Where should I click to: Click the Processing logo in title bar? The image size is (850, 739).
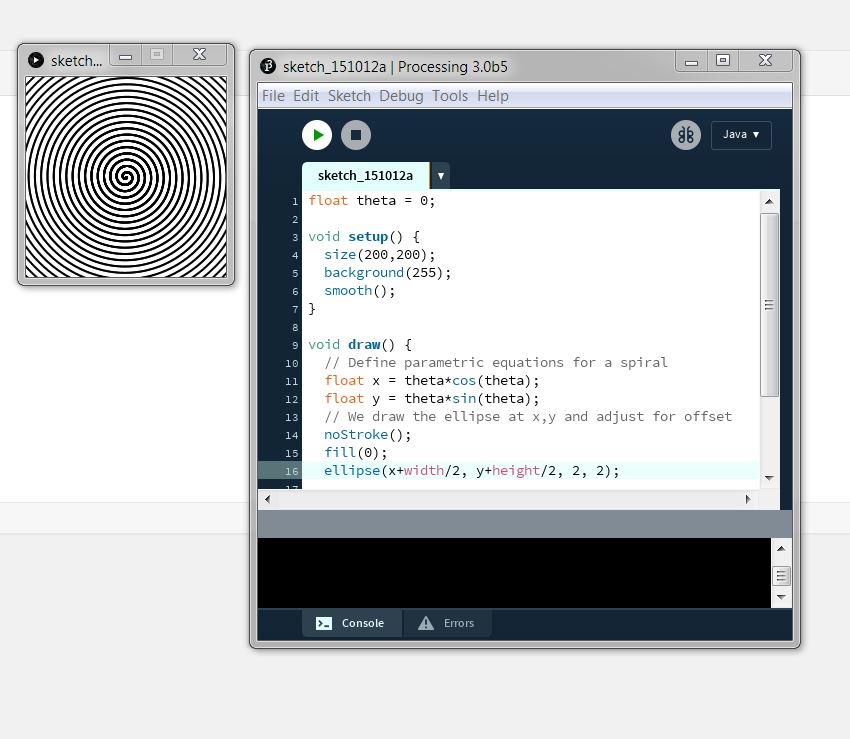point(268,67)
